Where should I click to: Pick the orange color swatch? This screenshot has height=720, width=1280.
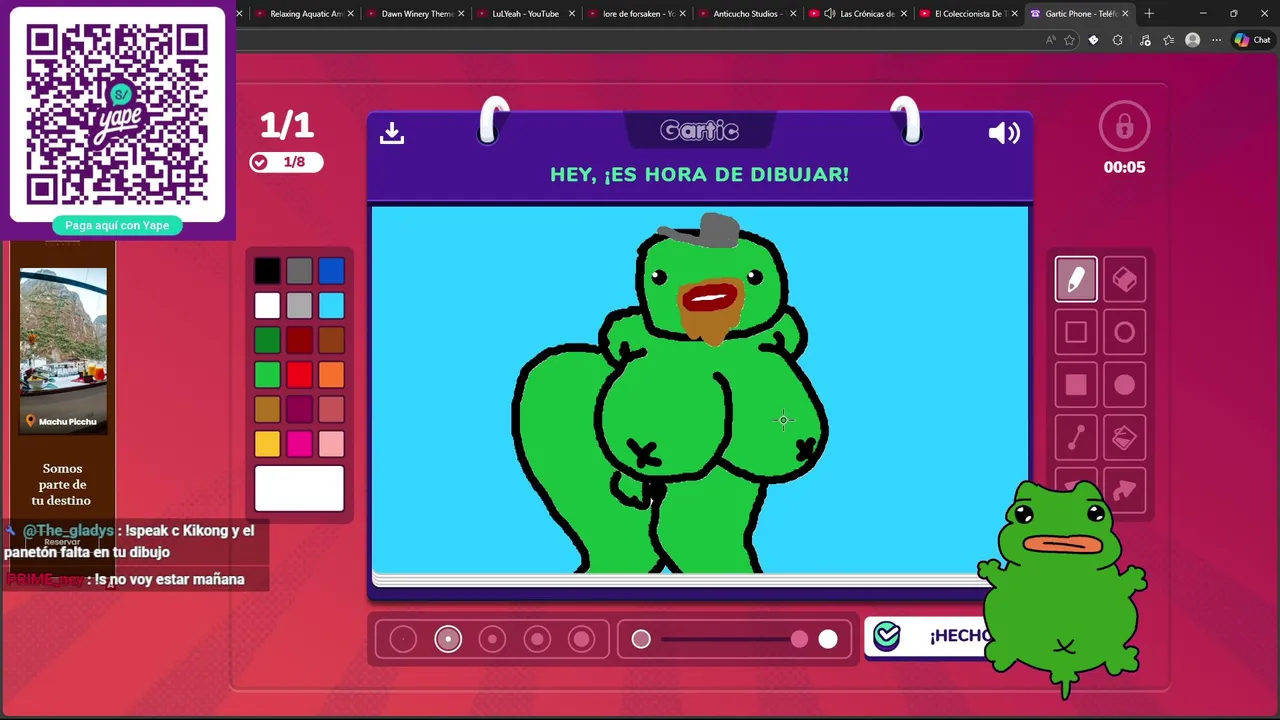coord(331,375)
